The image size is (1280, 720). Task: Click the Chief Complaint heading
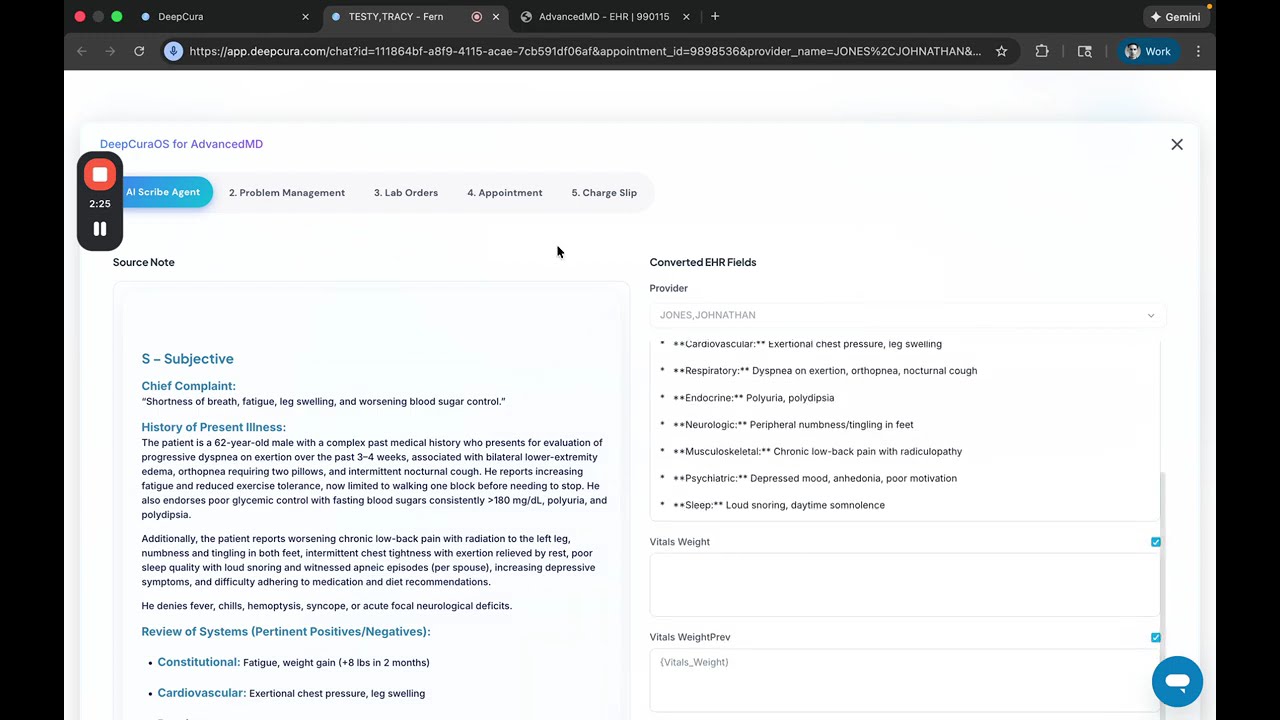point(189,386)
